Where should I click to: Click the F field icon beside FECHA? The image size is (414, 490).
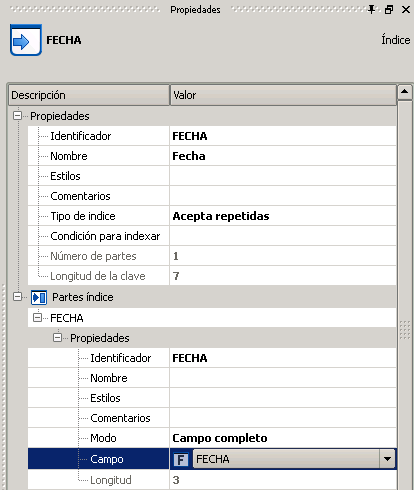point(181,460)
